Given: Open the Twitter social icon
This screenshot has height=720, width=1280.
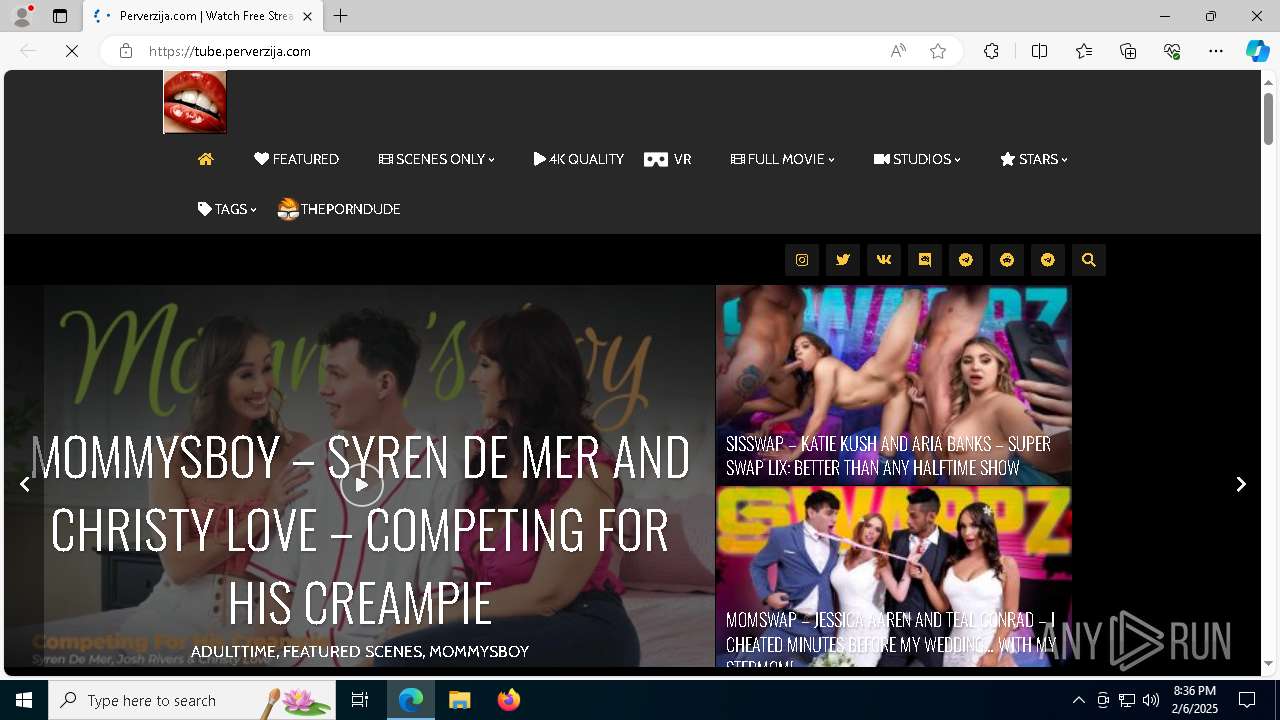Looking at the screenshot, I should point(843,260).
